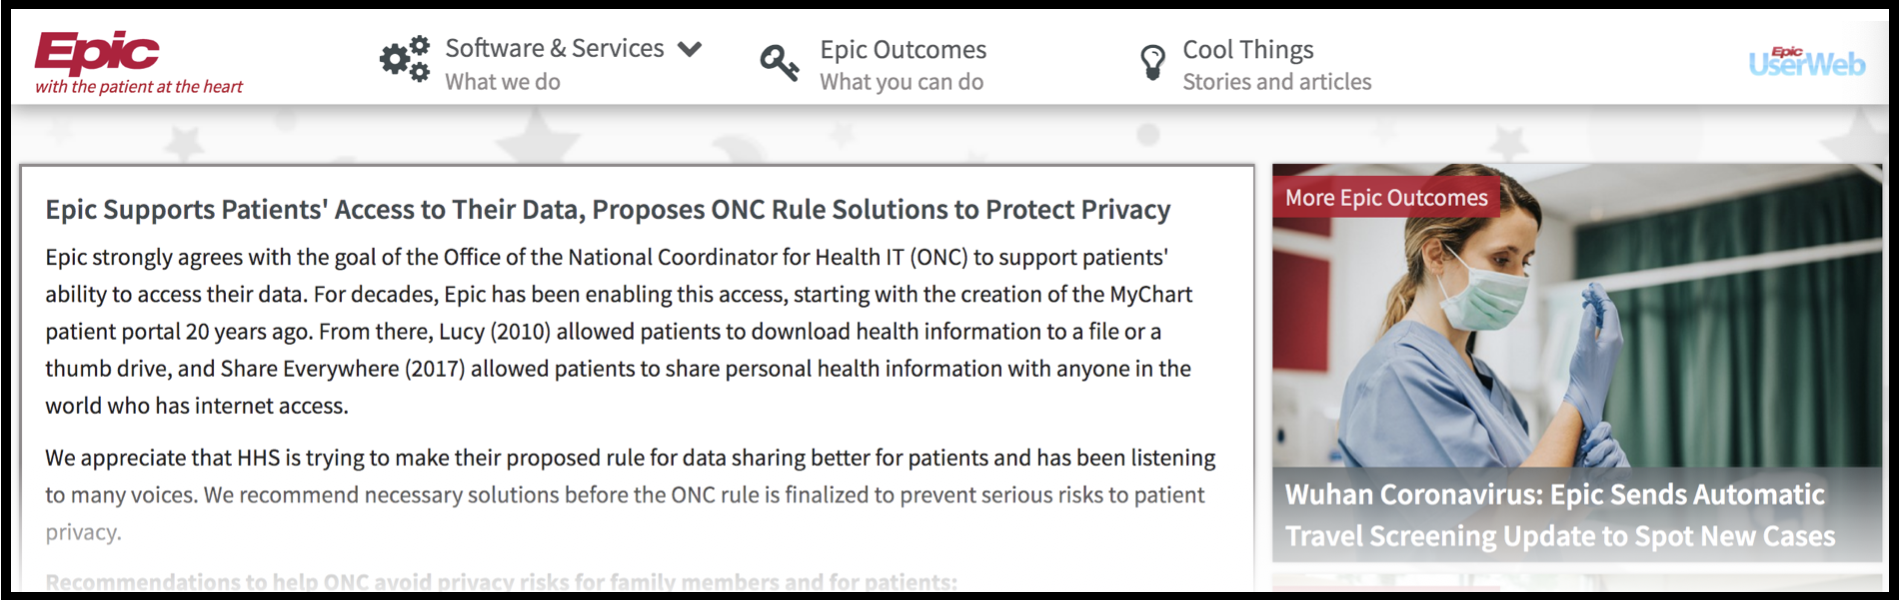Screen dimensions: 1900x600
Task: Click the "What you can do" subtitle
Action: (901, 82)
